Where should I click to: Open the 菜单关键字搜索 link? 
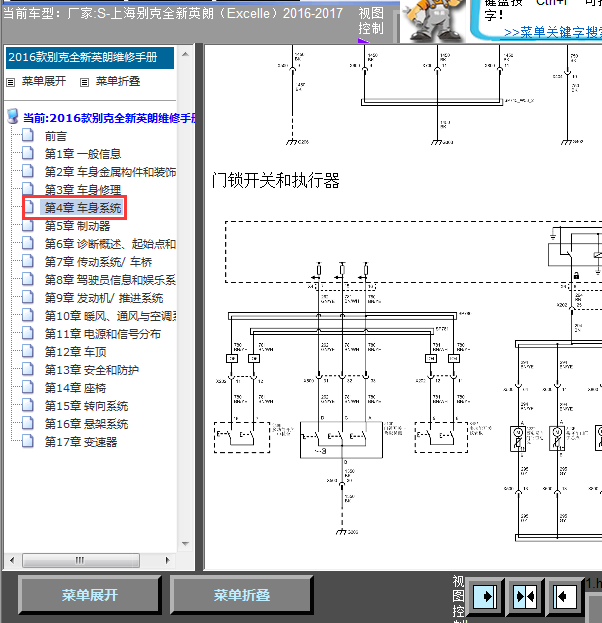click(x=553, y=33)
